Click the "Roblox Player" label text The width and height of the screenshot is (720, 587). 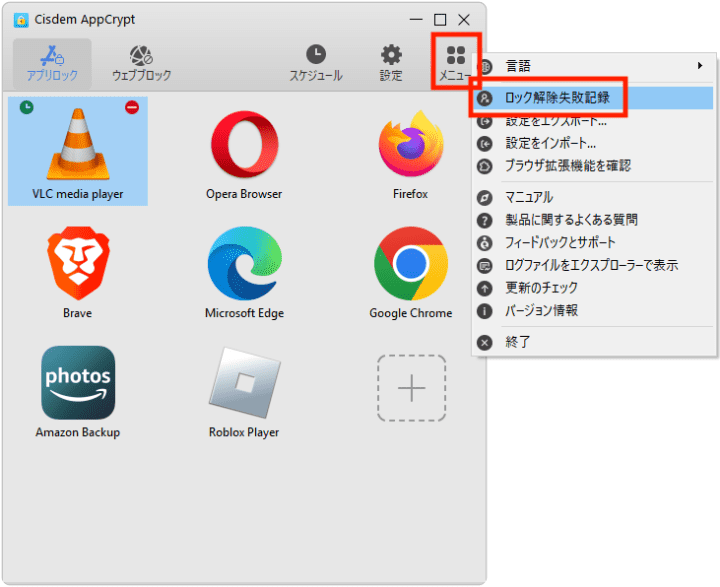pyautogui.click(x=244, y=432)
